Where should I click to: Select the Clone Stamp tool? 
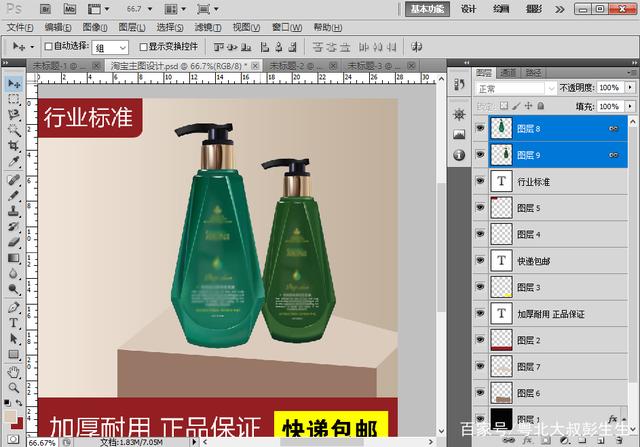pyautogui.click(x=14, y=211)
